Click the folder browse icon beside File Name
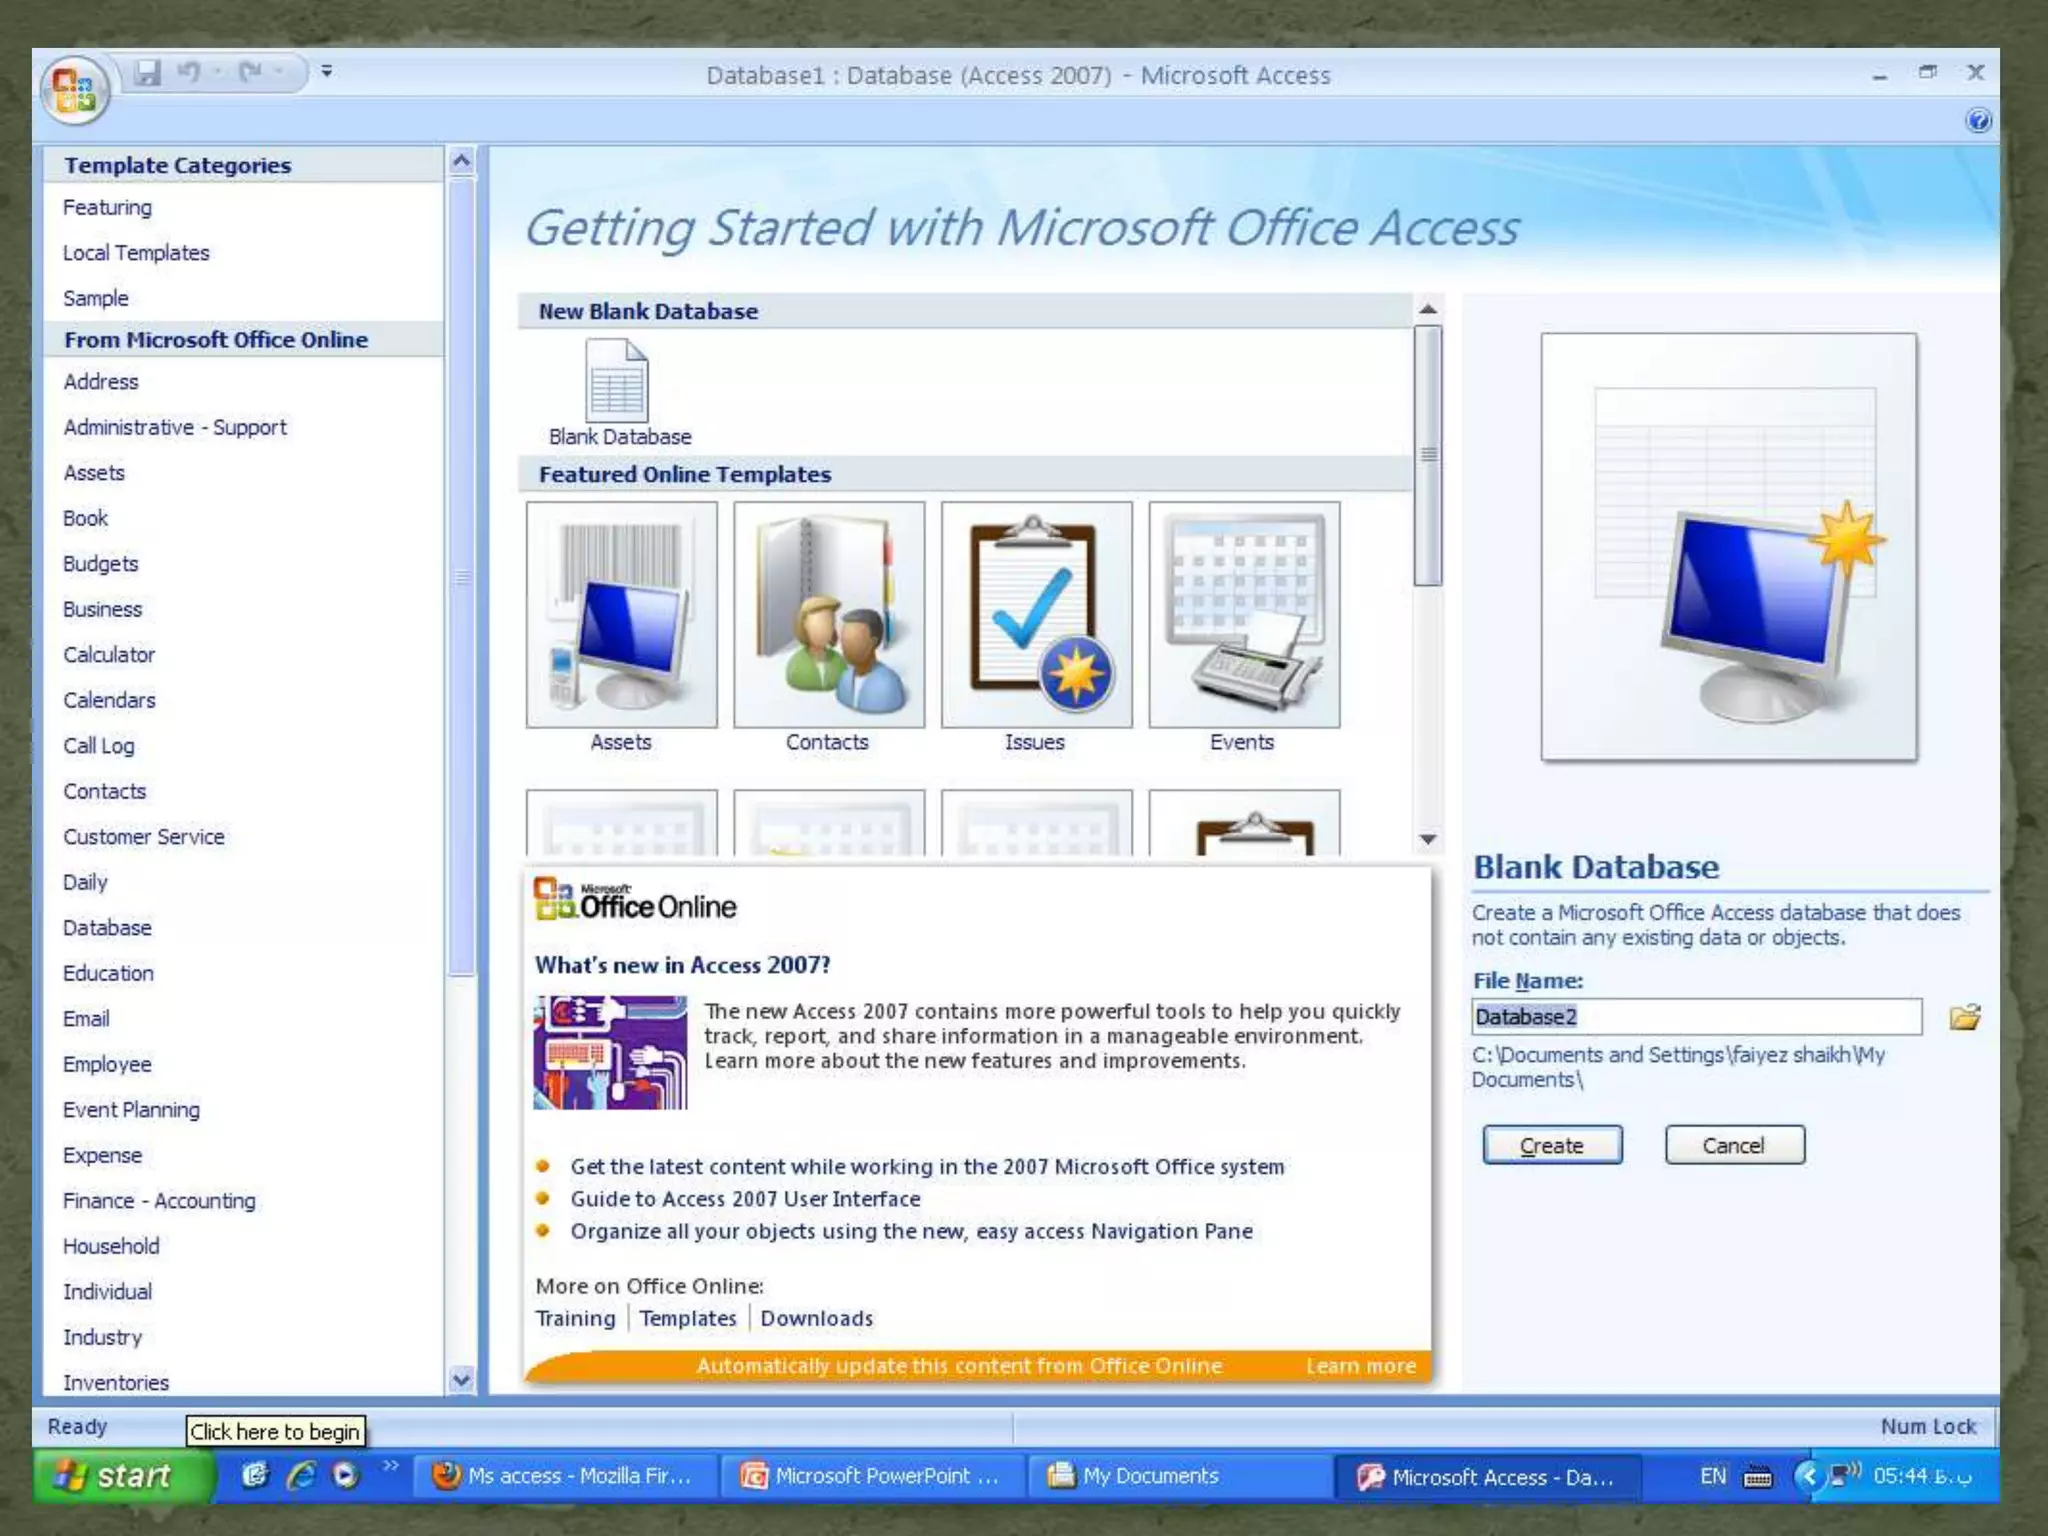The width and height of the screenshot is (2048, 1536). pos(1964,1017)
